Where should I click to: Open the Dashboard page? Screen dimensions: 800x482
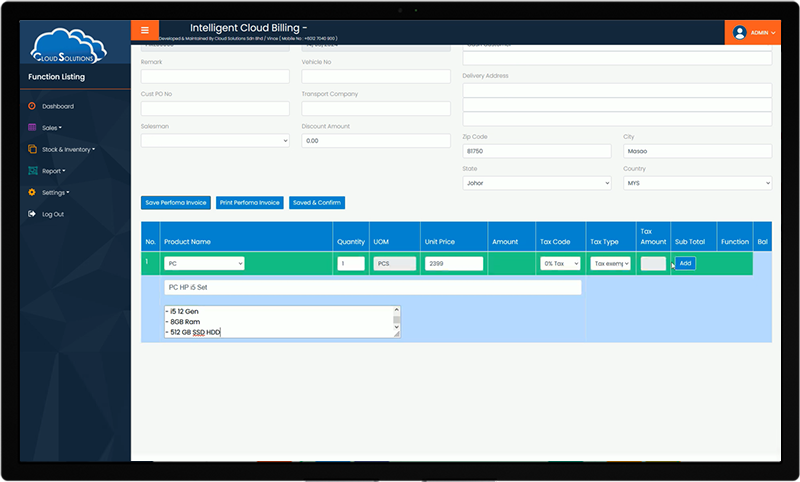pyautogui.click(x=58, y=106)
